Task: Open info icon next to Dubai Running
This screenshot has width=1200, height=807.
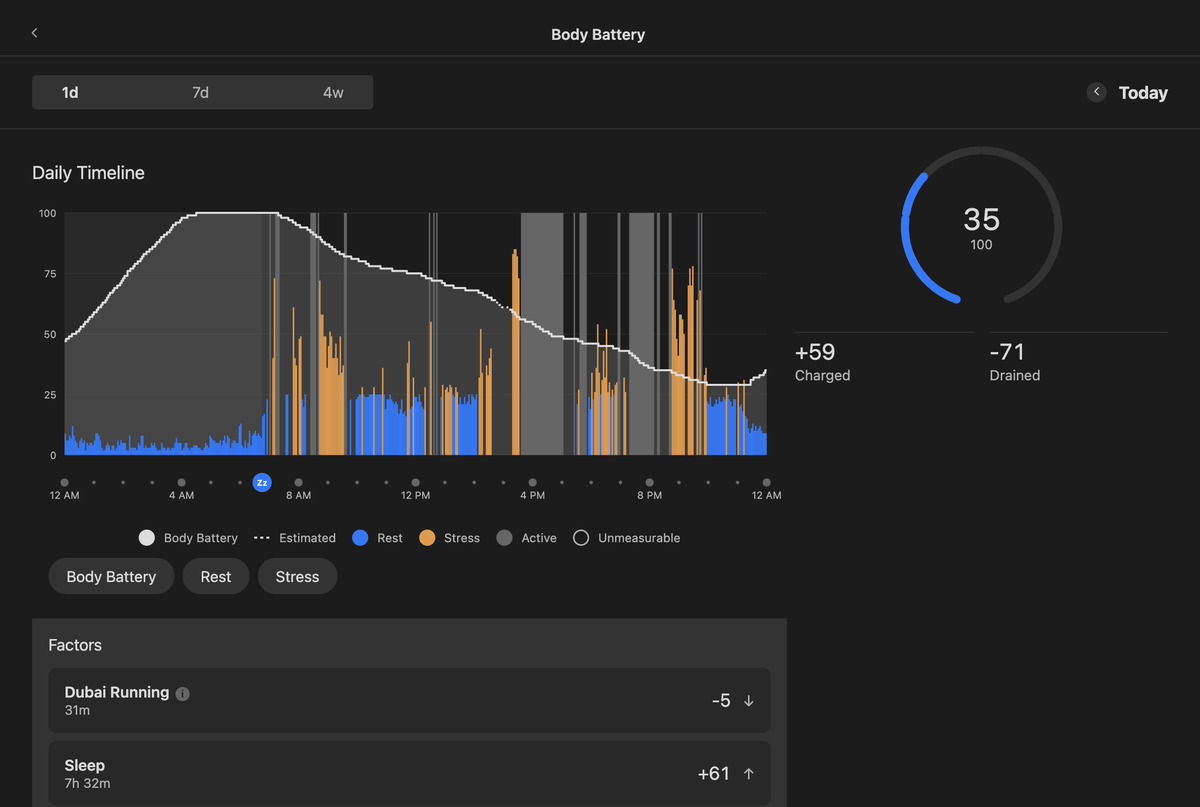Action: [x=182, y=694]
